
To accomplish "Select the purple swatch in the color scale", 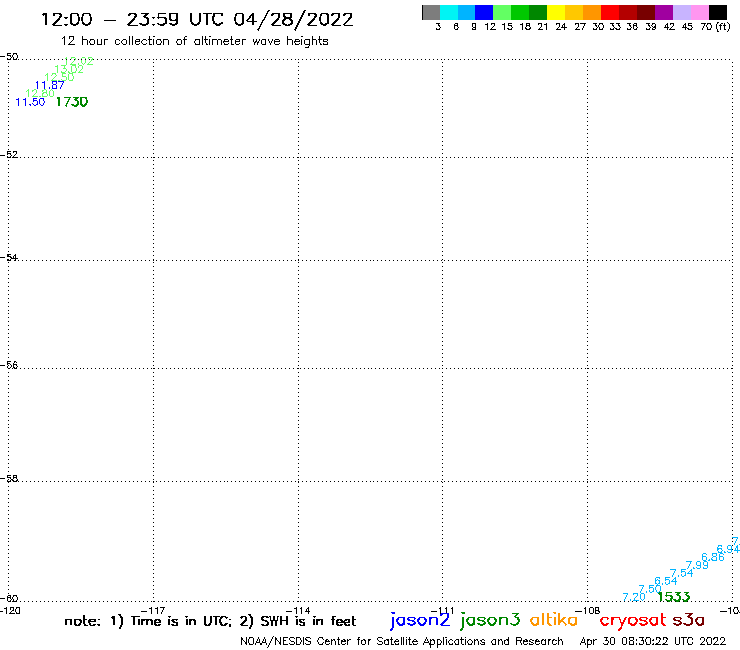I will click(x=664, y=12).
